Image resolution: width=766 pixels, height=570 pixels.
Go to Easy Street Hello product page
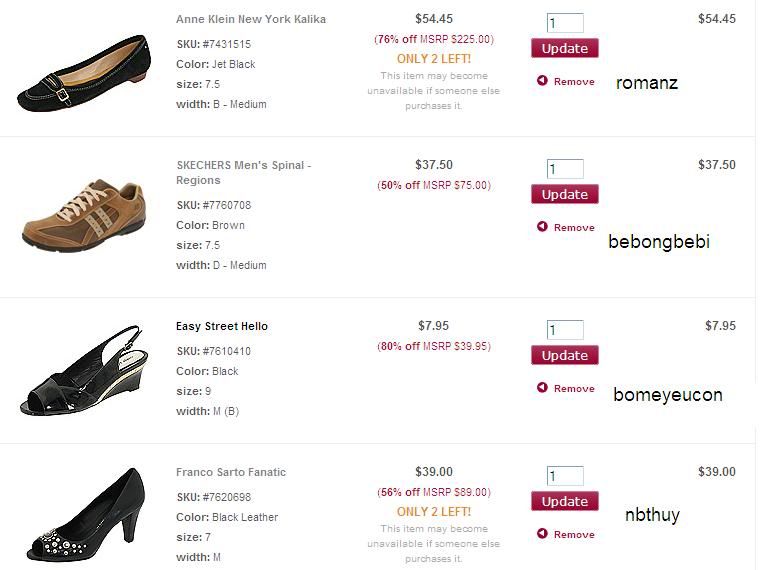pos(222,326)
